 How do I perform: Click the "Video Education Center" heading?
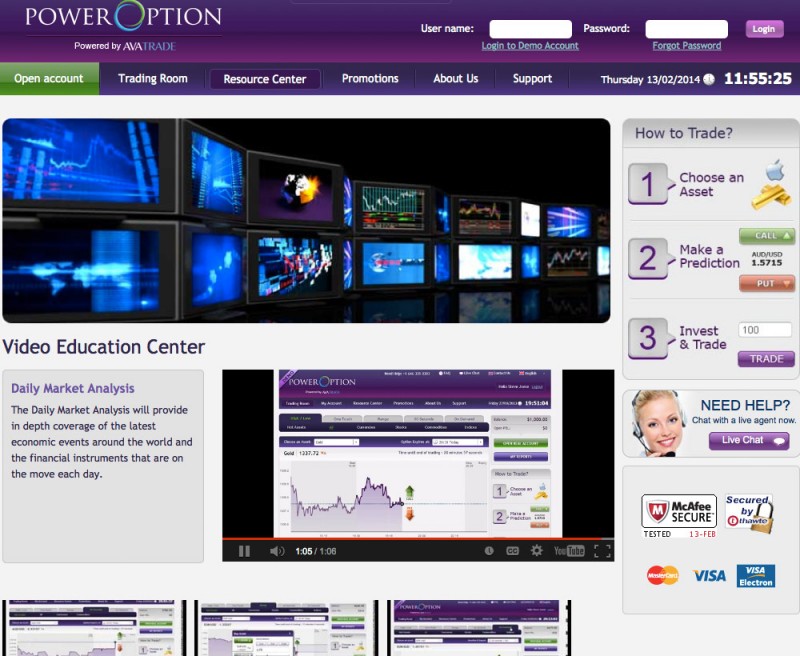click(x=104, y=347)
